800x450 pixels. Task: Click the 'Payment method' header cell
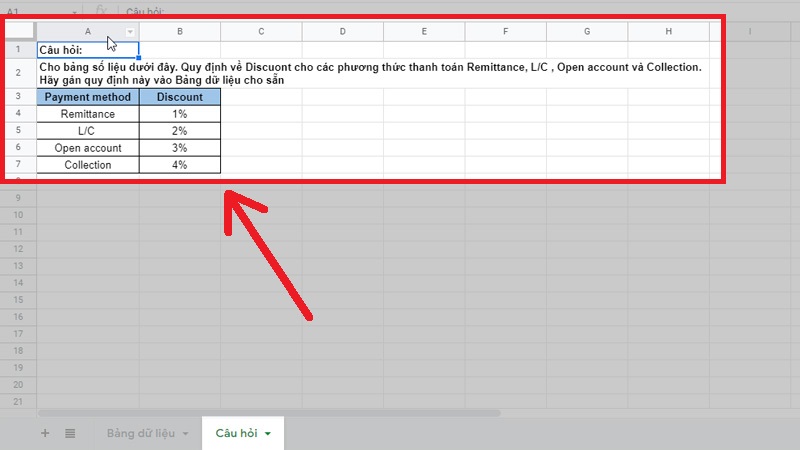[88, 97]
